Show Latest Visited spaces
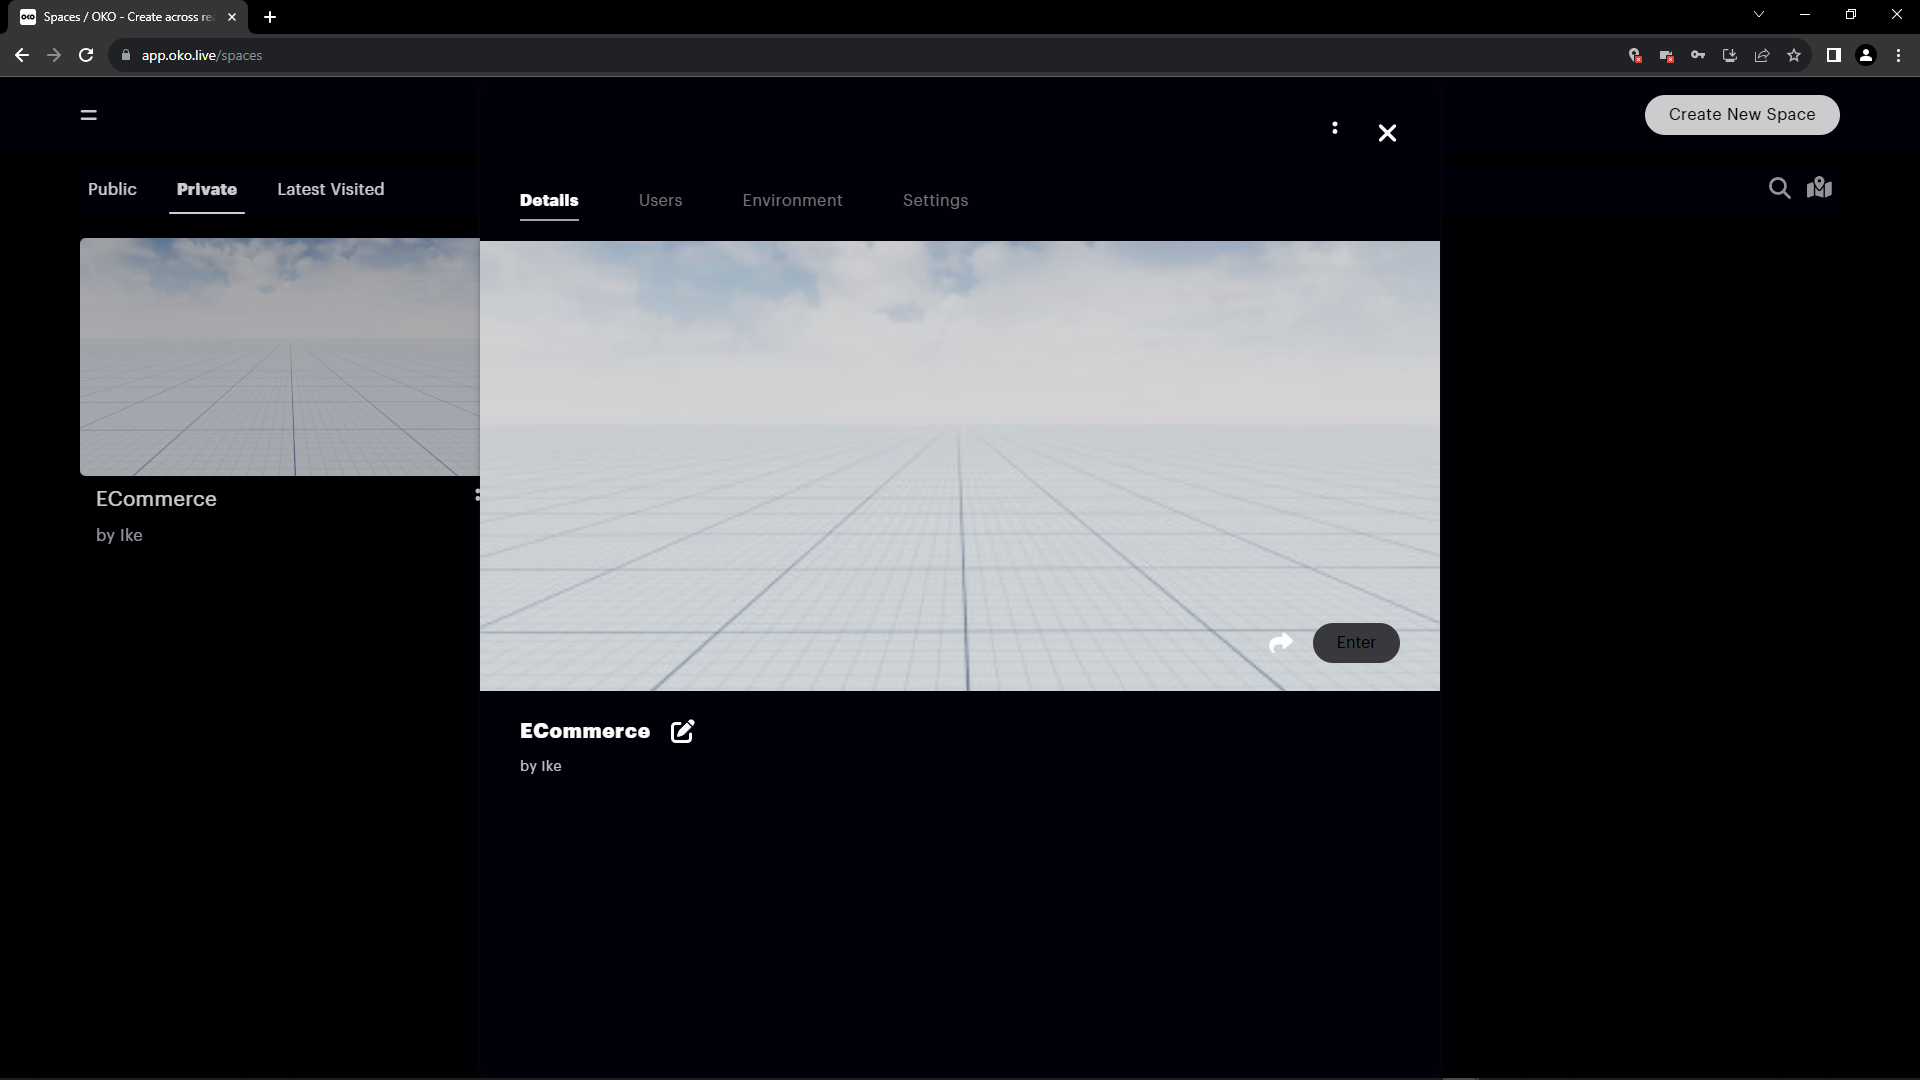The width and height of the screenshot is (1920, 1080). point(330,189)
